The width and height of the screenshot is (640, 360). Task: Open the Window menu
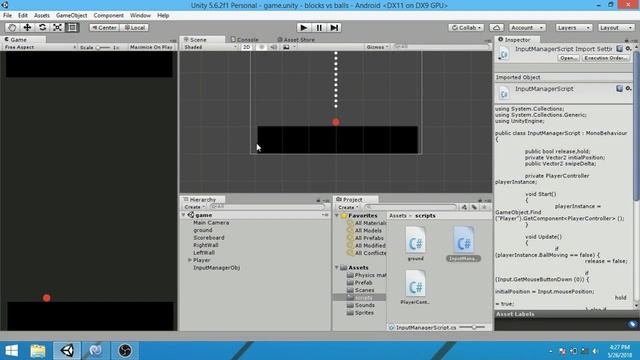140,15
